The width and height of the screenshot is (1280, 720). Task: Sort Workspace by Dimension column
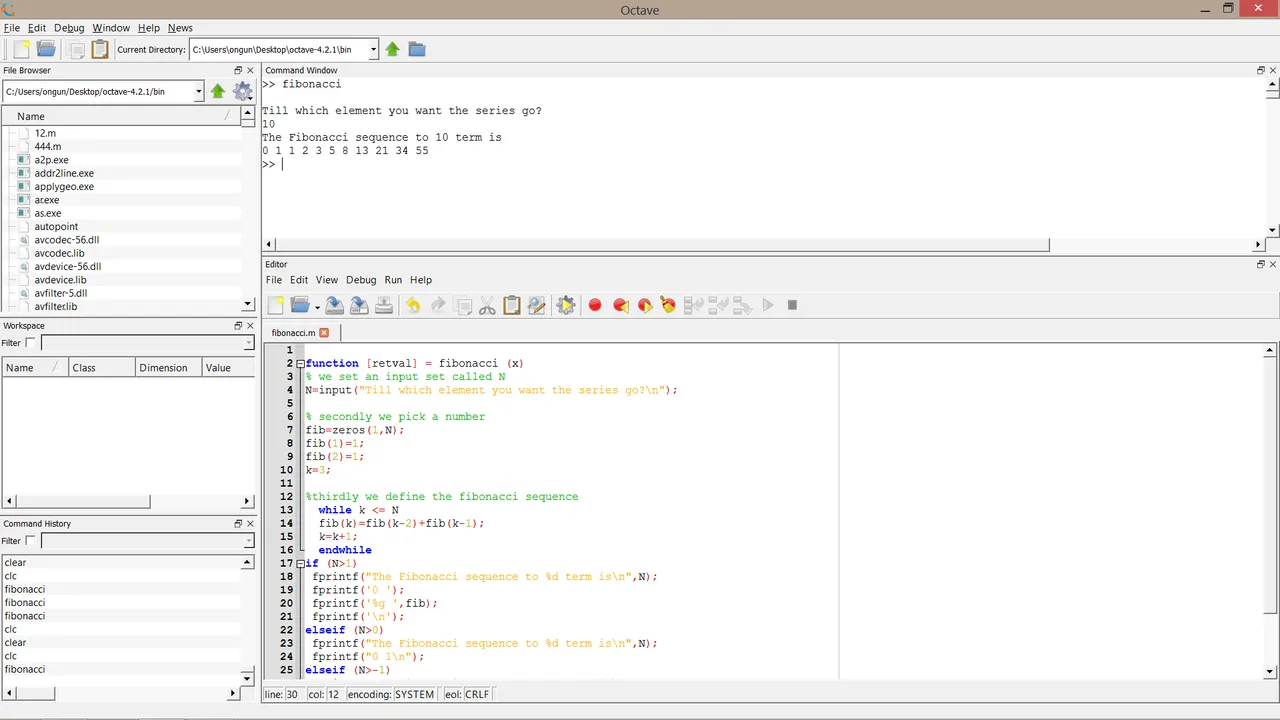point(168,368)
